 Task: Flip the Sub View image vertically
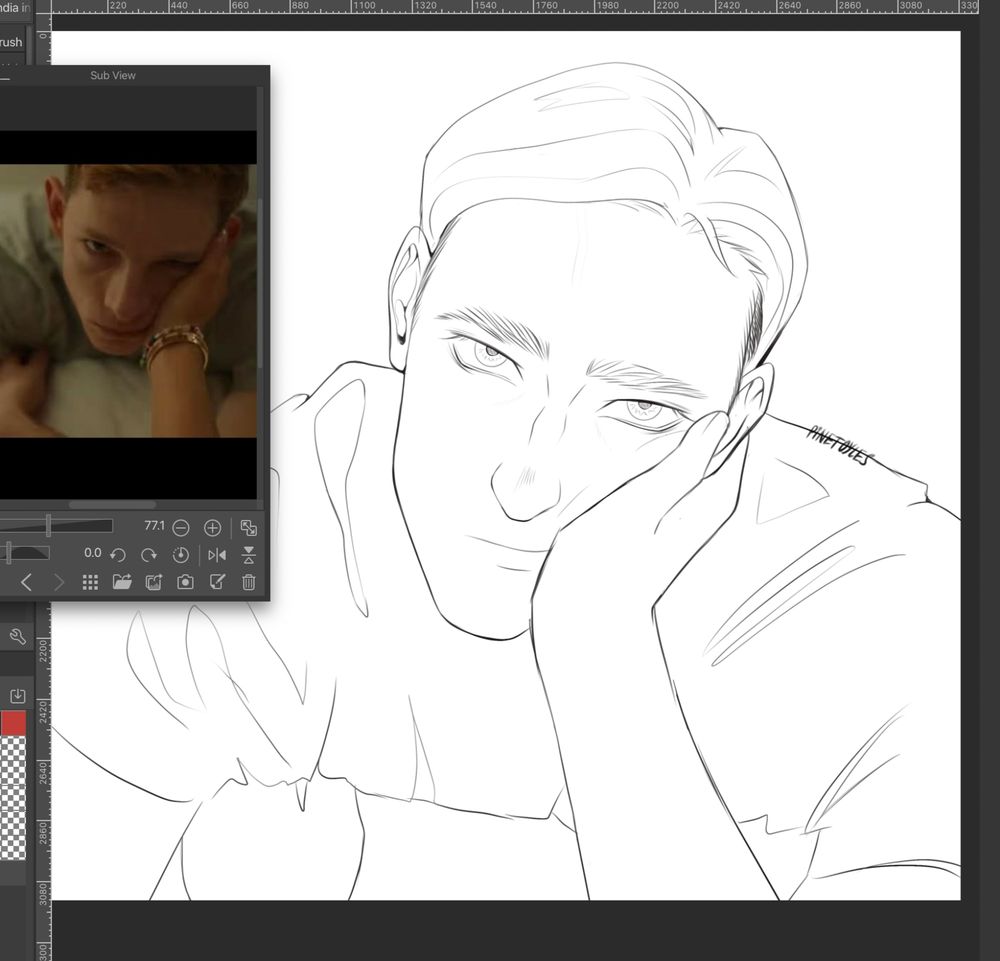click(x=249, y=555)
